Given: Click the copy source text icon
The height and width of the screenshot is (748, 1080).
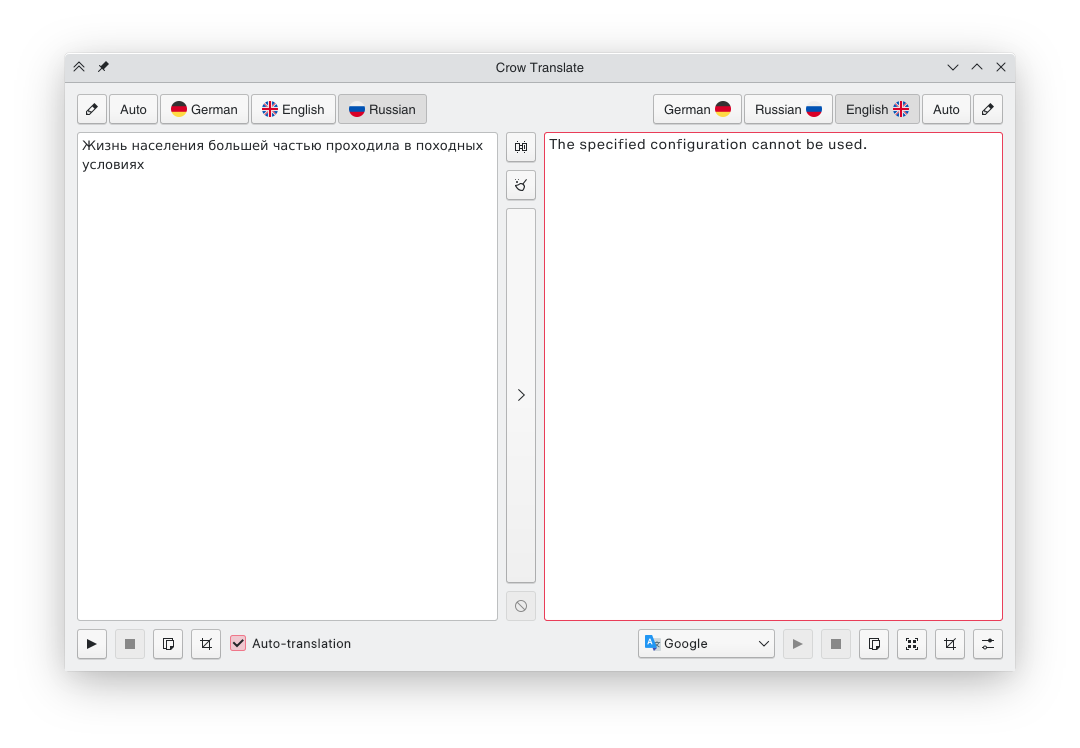Looking at the screenshot, I should point(167,643).
